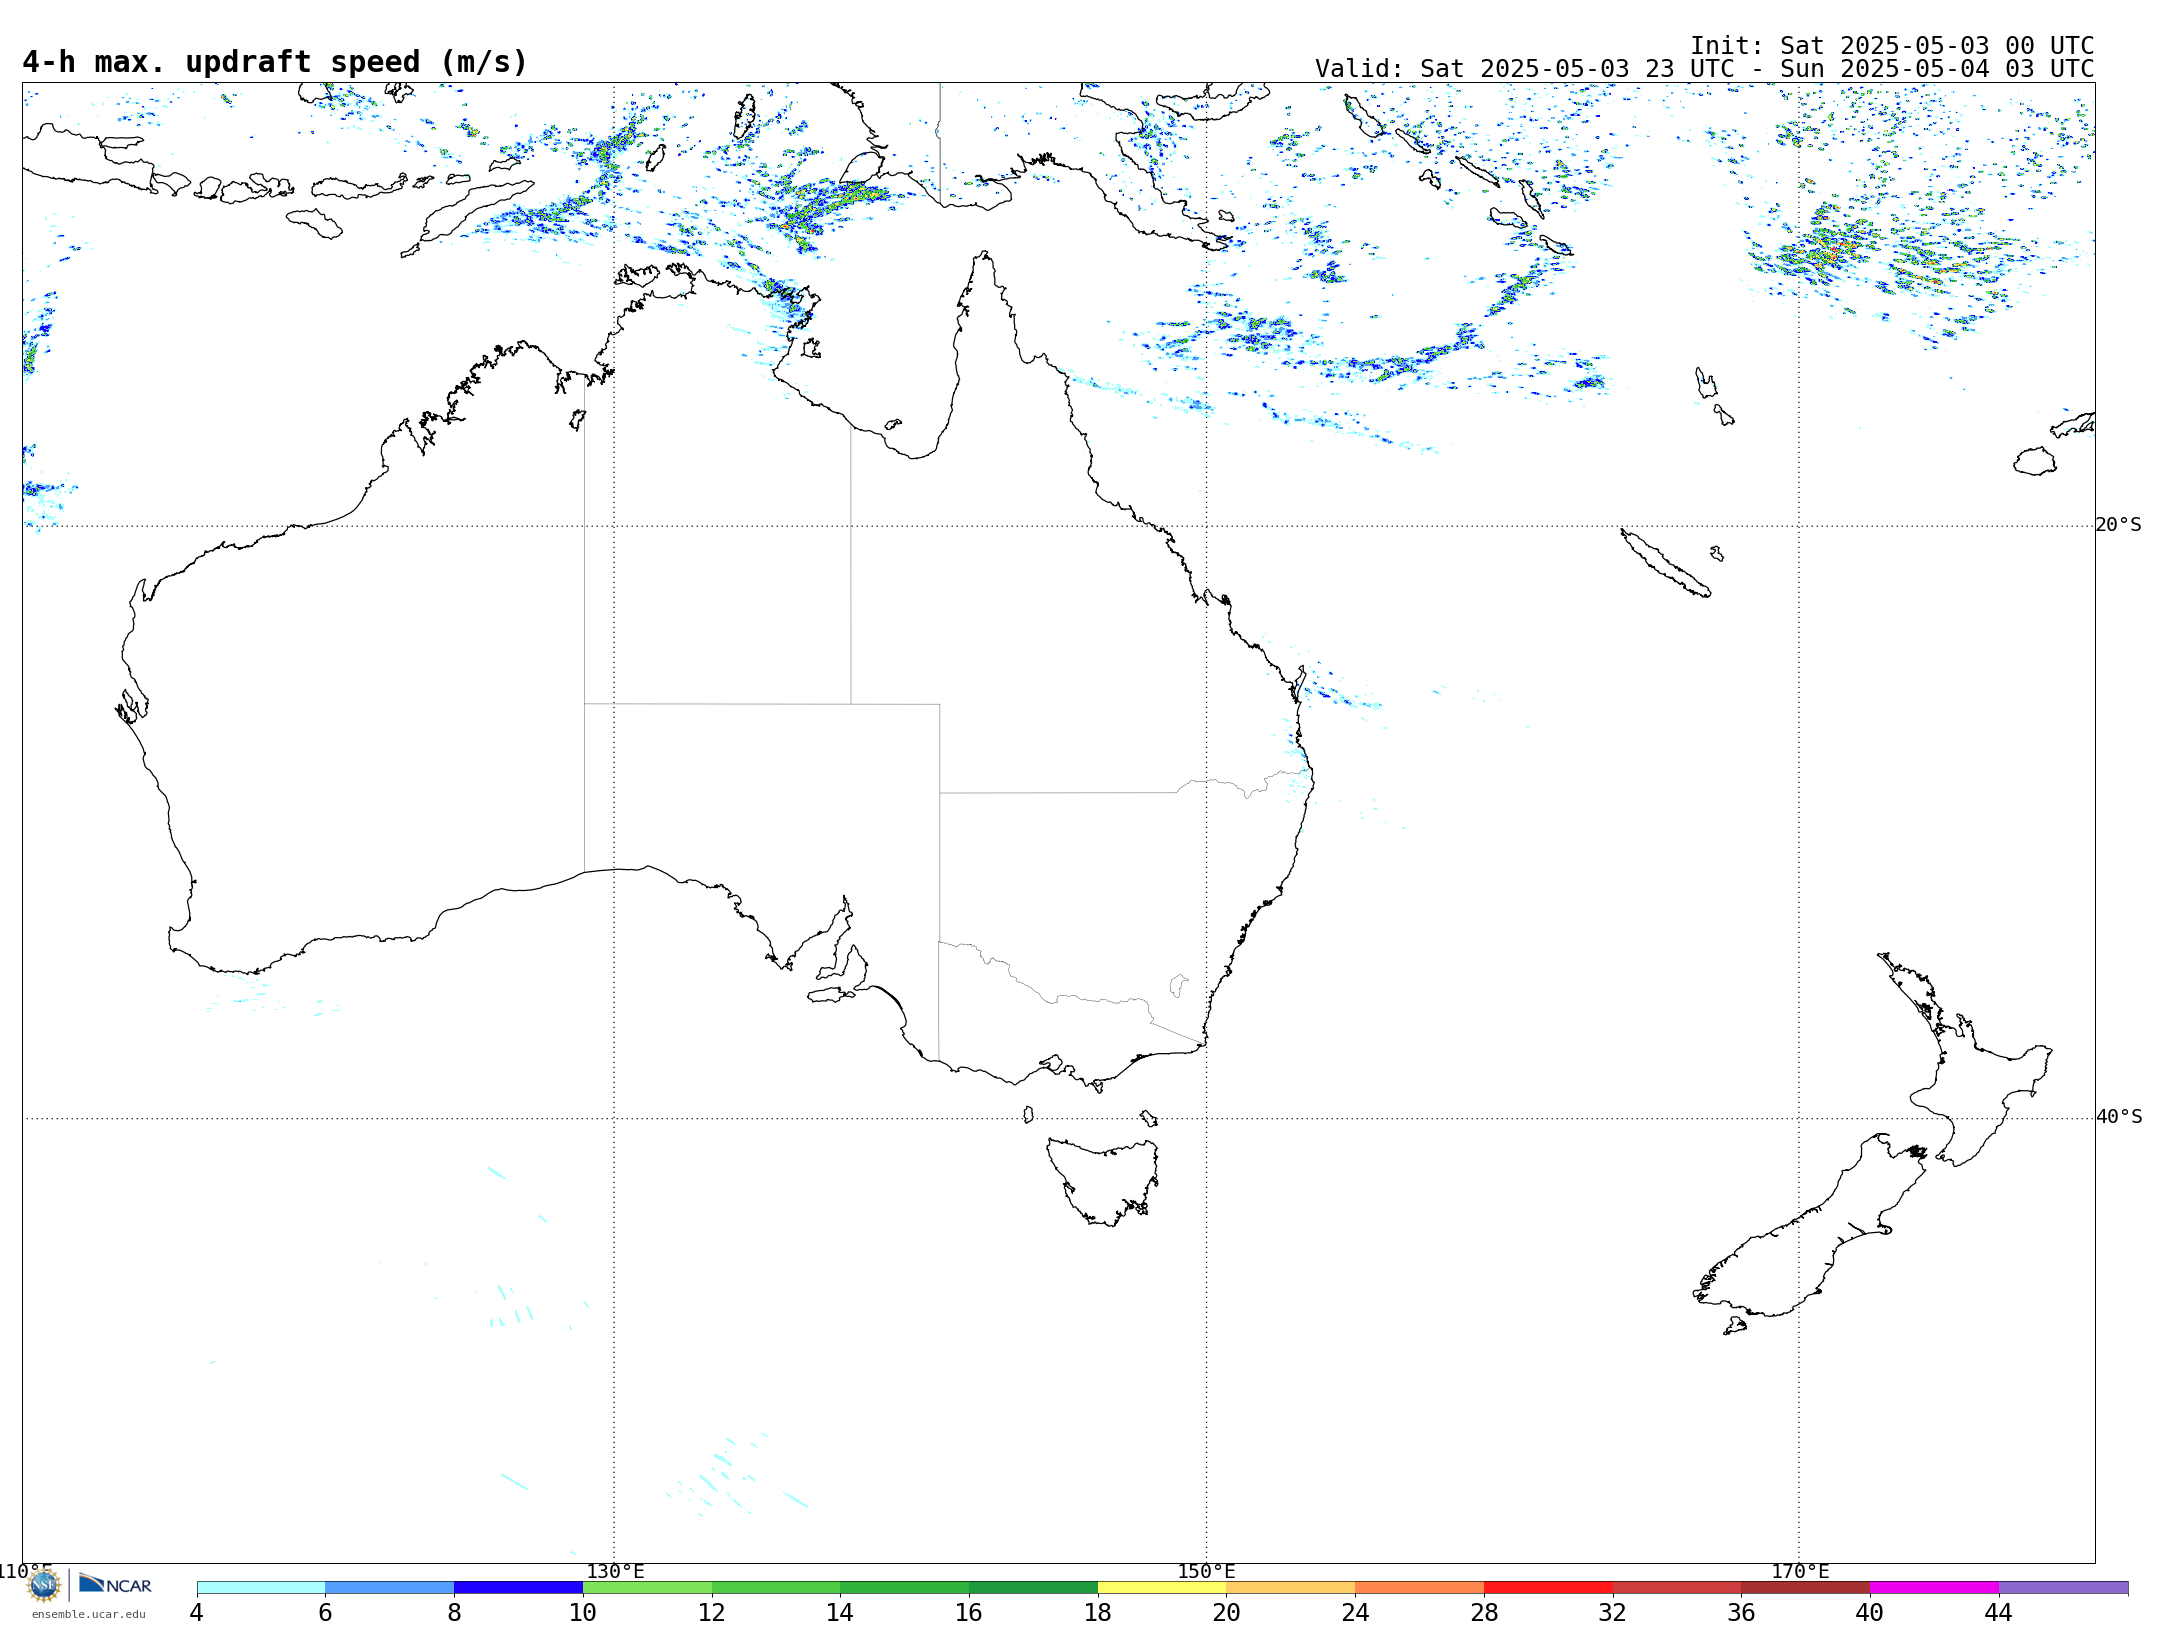This screenshot has height=1626, width=2160.
Task: Click the 20°S latitude label
Action: [x=2119, y=525]
